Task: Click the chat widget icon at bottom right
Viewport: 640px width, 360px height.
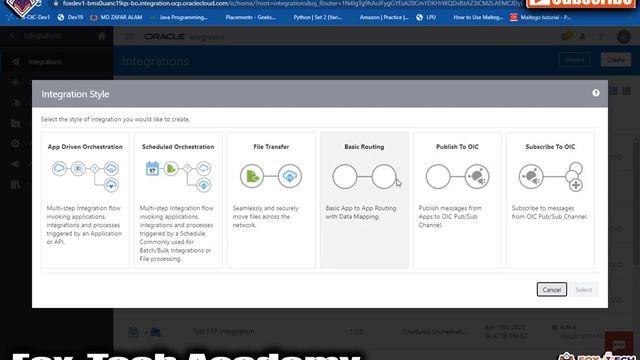Action: pyautogui.click(x=619, y=345)
